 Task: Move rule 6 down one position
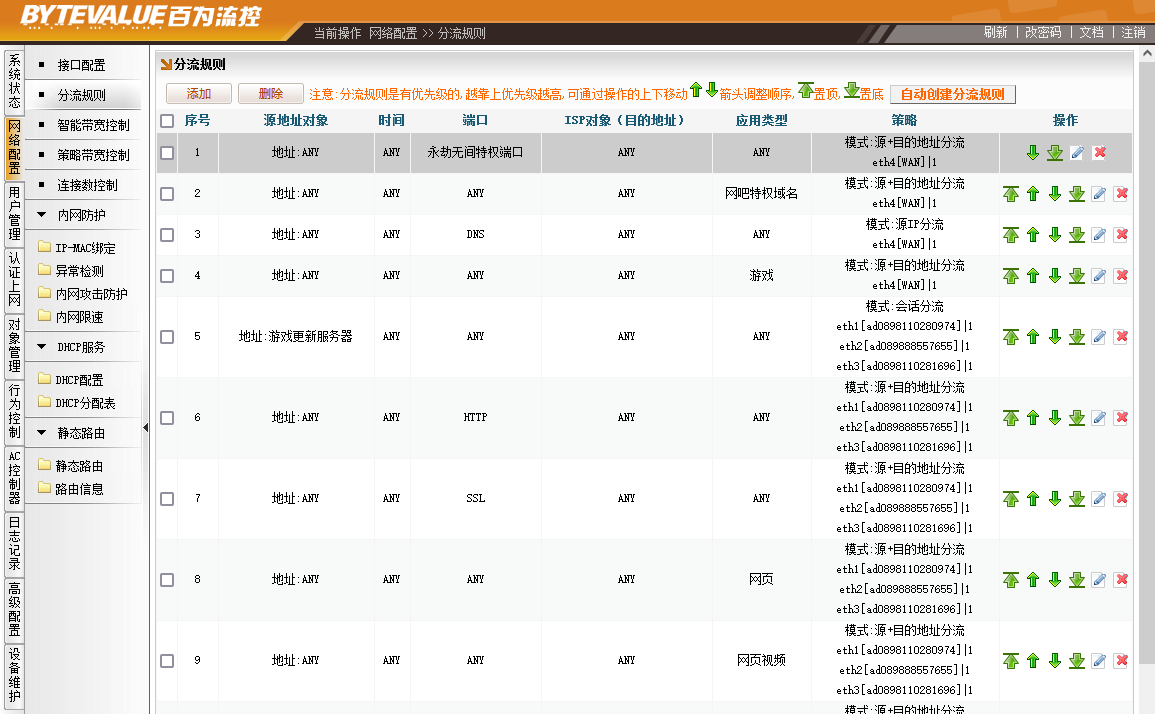tap(1054, 418)
